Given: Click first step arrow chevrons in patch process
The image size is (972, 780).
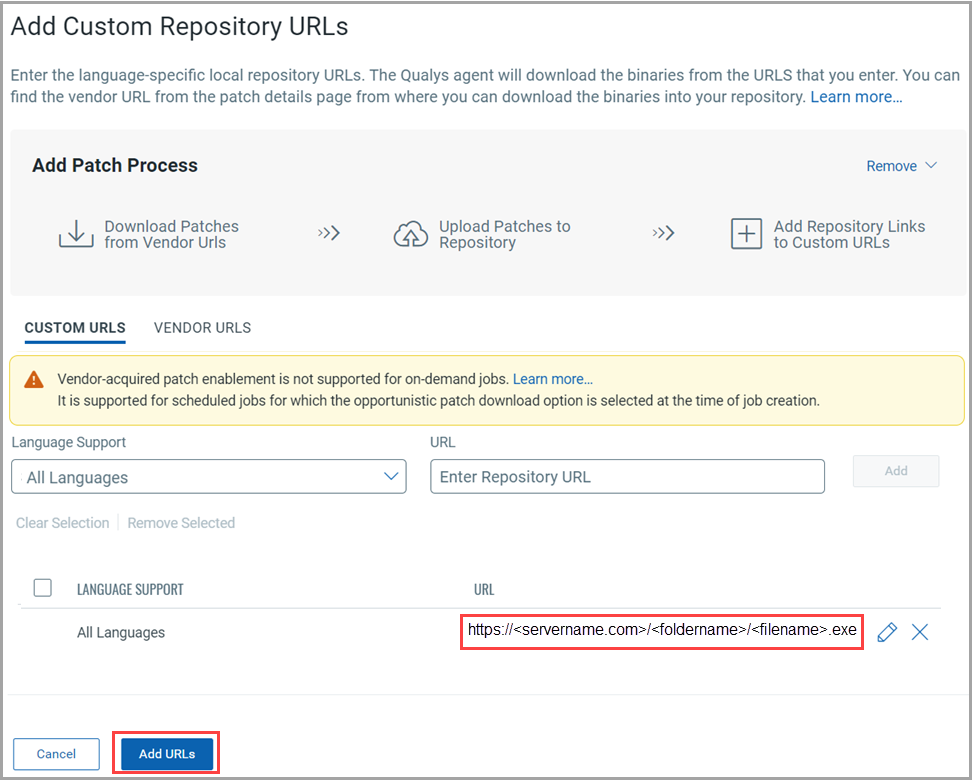Looking at the screenshot, I should (x=329, y=233).
